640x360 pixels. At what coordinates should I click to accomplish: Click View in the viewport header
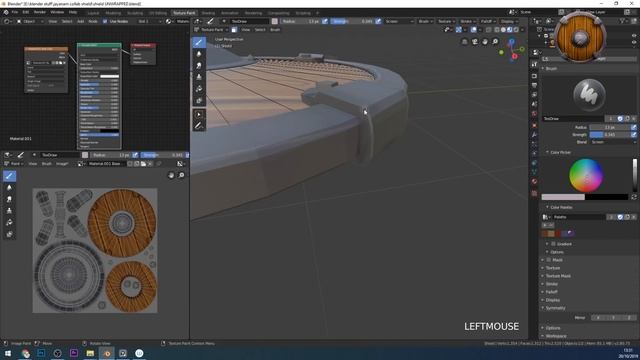(246, 30)
